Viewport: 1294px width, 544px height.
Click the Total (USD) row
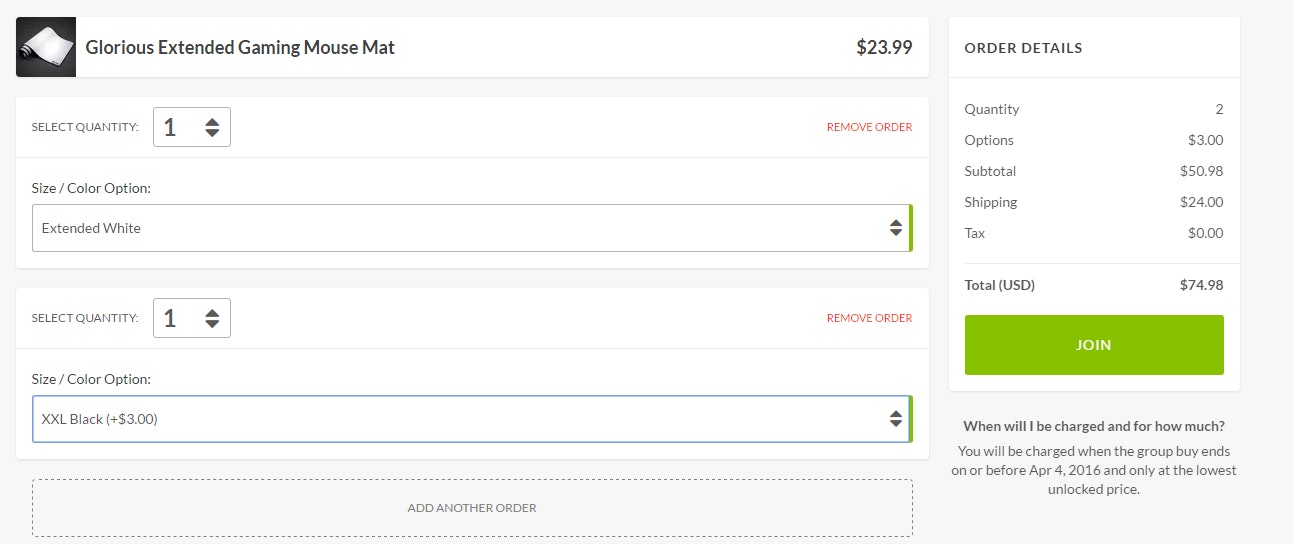(1093, 285)
